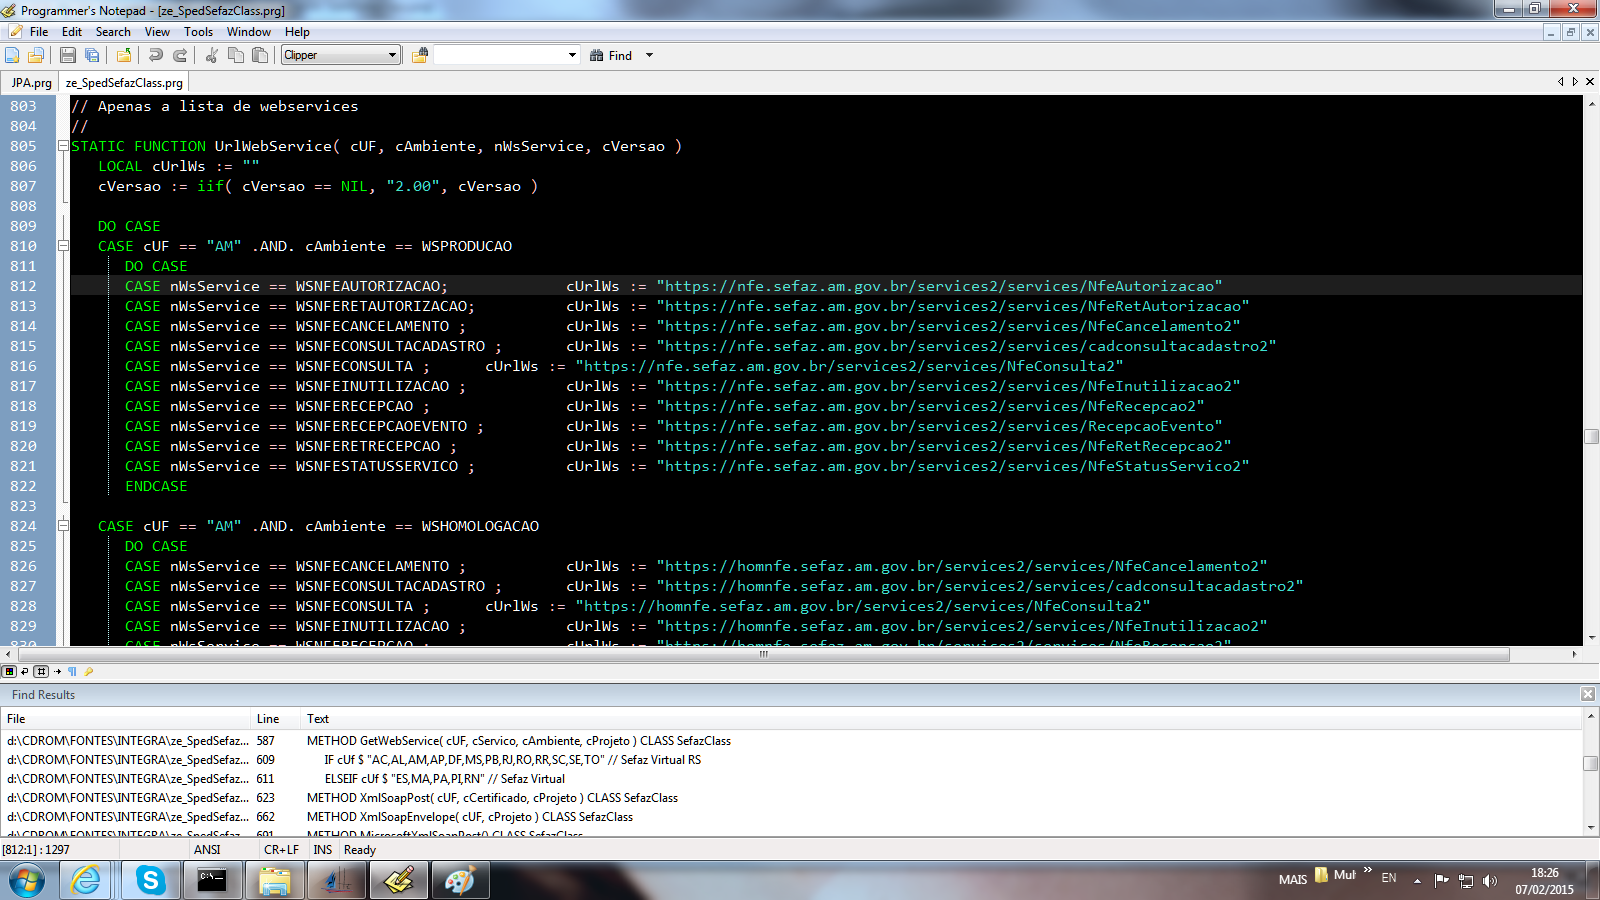Collapse the code fold at line 810
Viewport: 1600px width, 900px height.
coord(63,246)
